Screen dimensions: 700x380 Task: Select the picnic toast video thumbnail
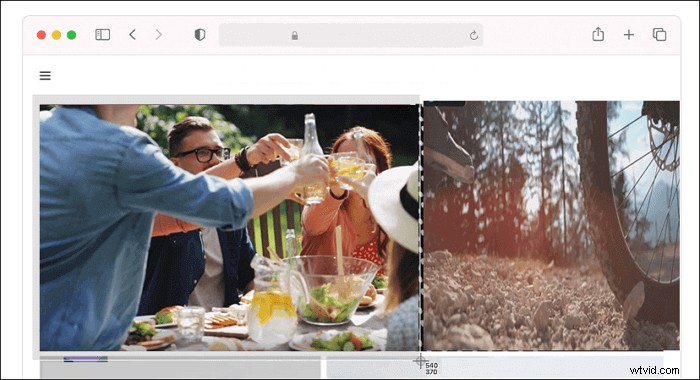[229, 227]
